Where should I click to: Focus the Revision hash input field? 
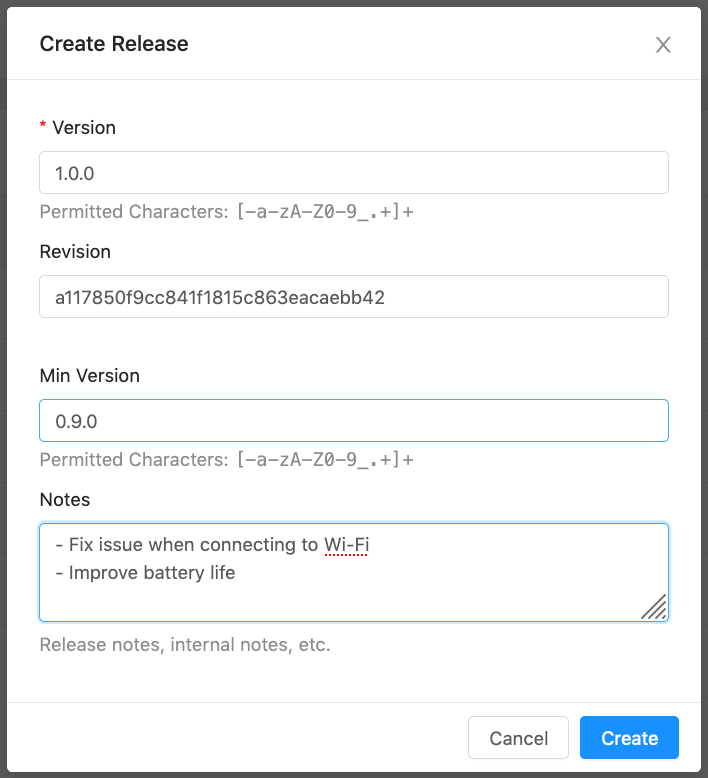(353, 297)
